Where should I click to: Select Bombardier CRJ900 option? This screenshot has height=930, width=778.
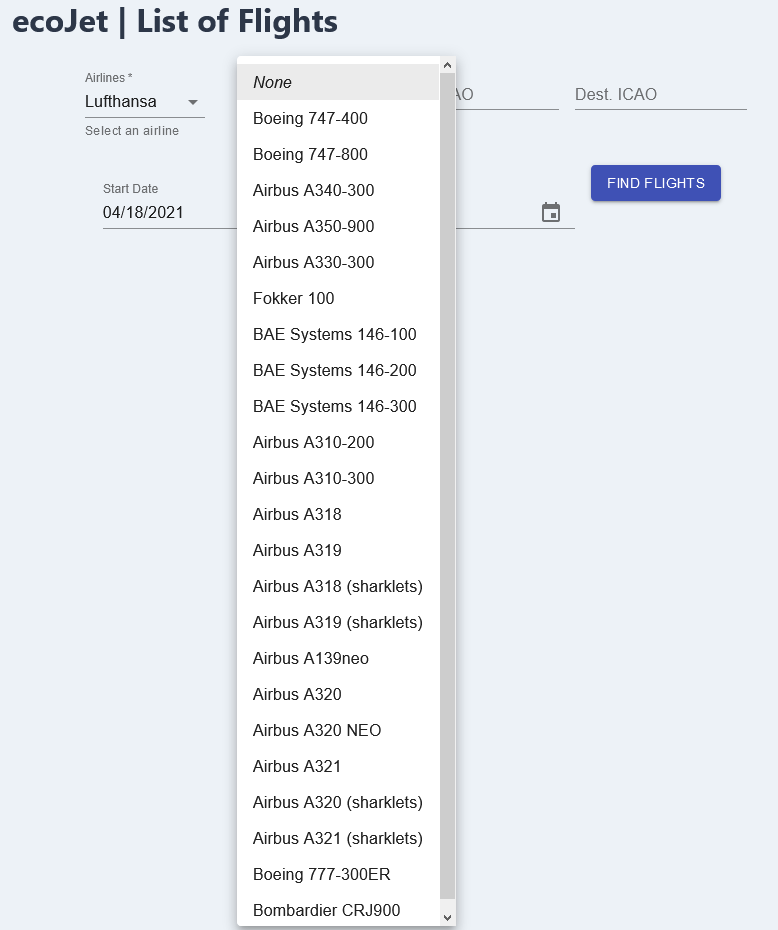pyautogui.click(x=338, y=910)
